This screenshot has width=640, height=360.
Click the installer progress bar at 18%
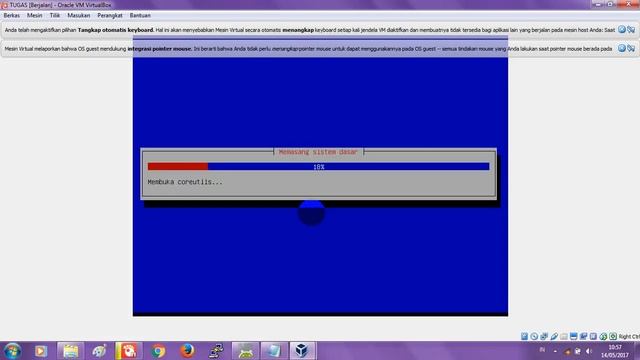point(318,167)
